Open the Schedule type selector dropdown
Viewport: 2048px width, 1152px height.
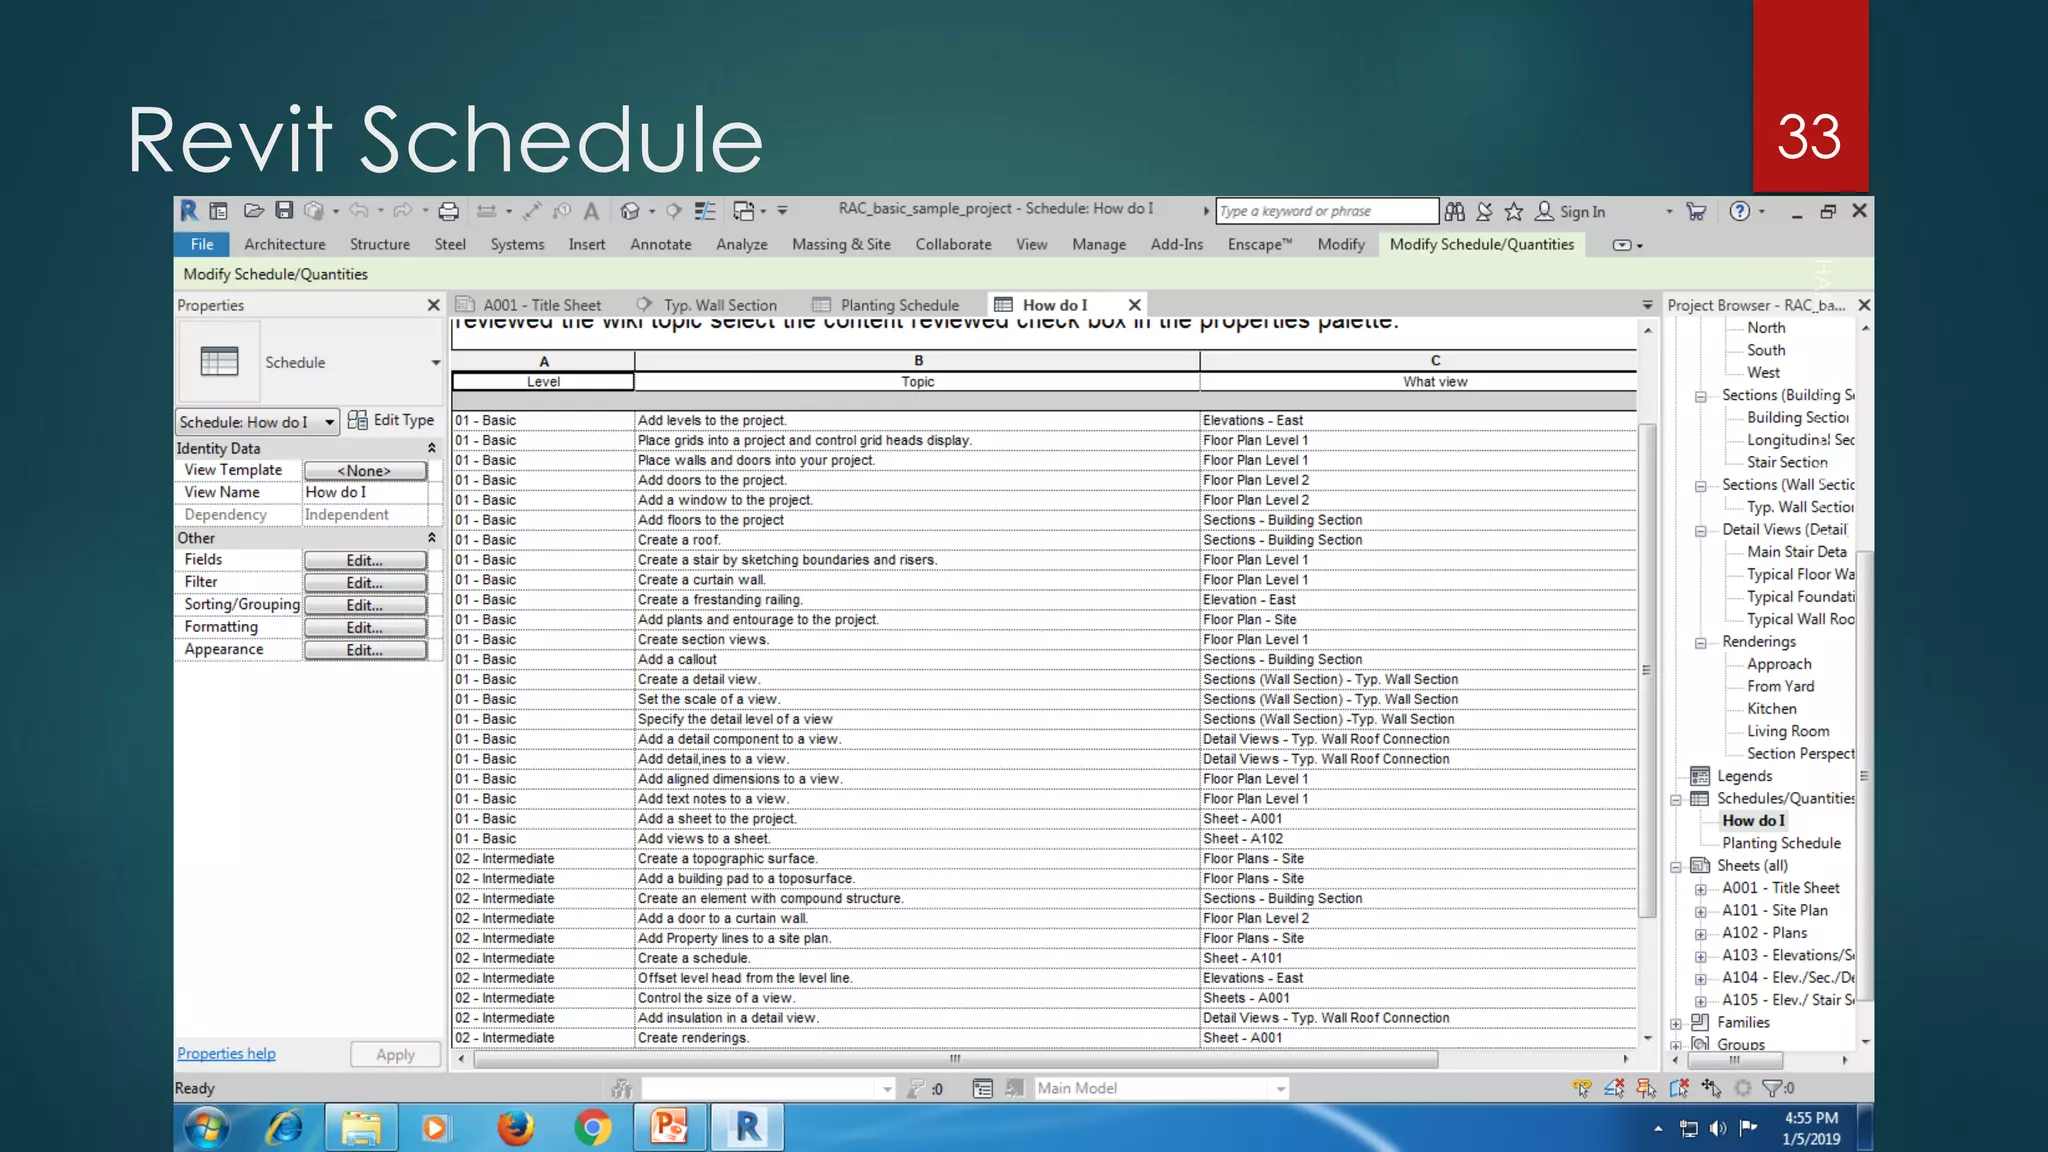click(436, 363)
